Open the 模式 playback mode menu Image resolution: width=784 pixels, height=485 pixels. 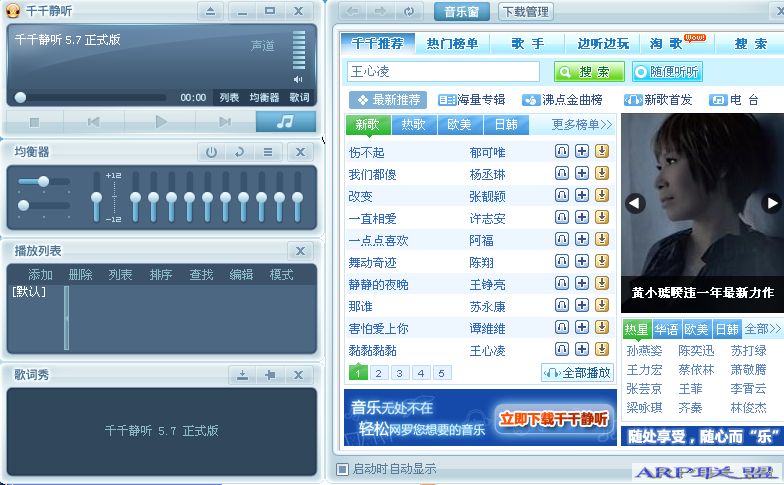281,274
